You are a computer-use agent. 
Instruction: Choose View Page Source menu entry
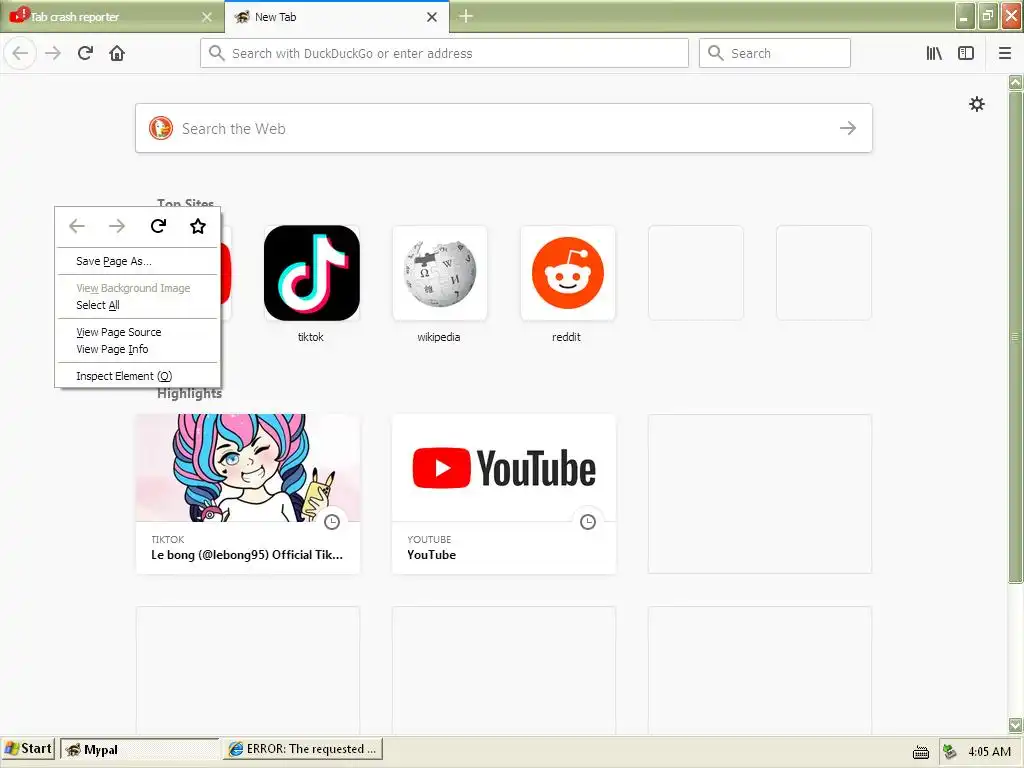click(x=138, y=332)
